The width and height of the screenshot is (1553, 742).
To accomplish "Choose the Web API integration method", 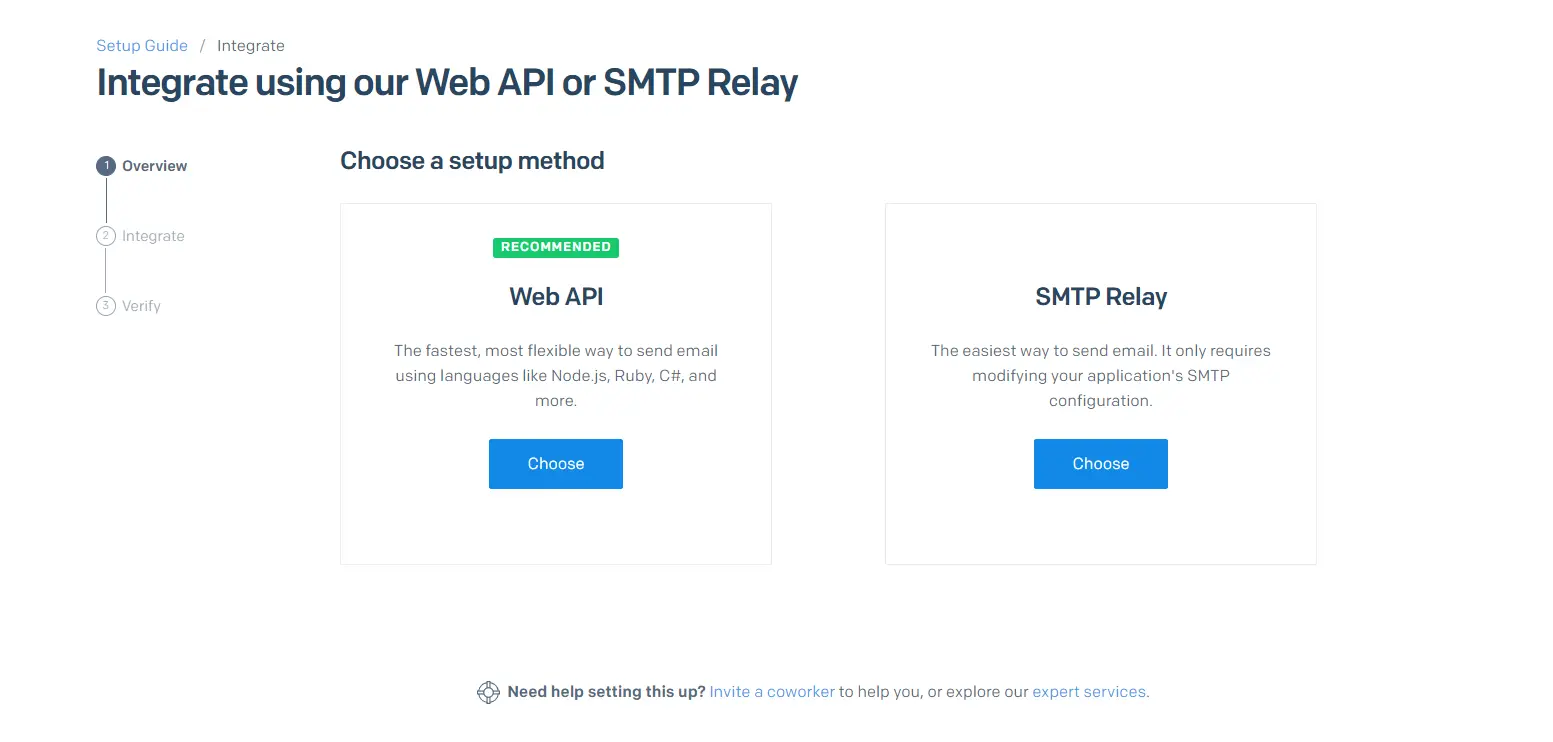I will point(556,463).
